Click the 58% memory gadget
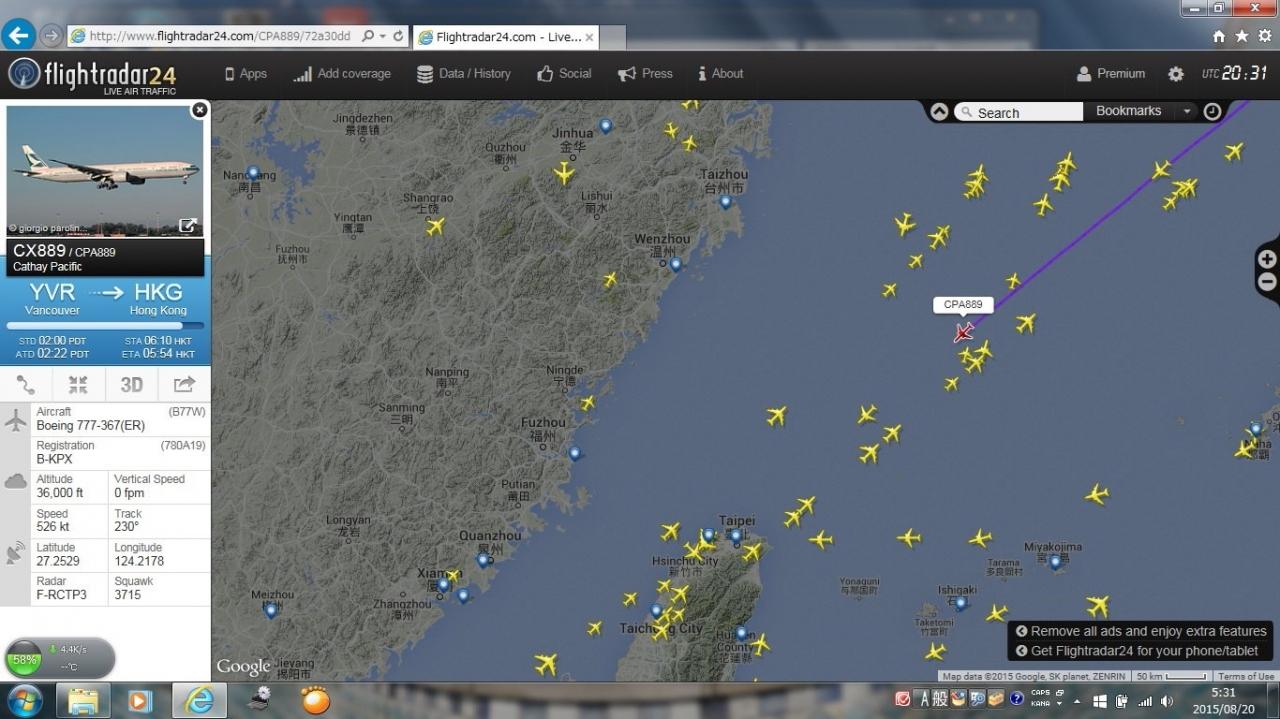1280x719 pixels. [x=60, y=659]
